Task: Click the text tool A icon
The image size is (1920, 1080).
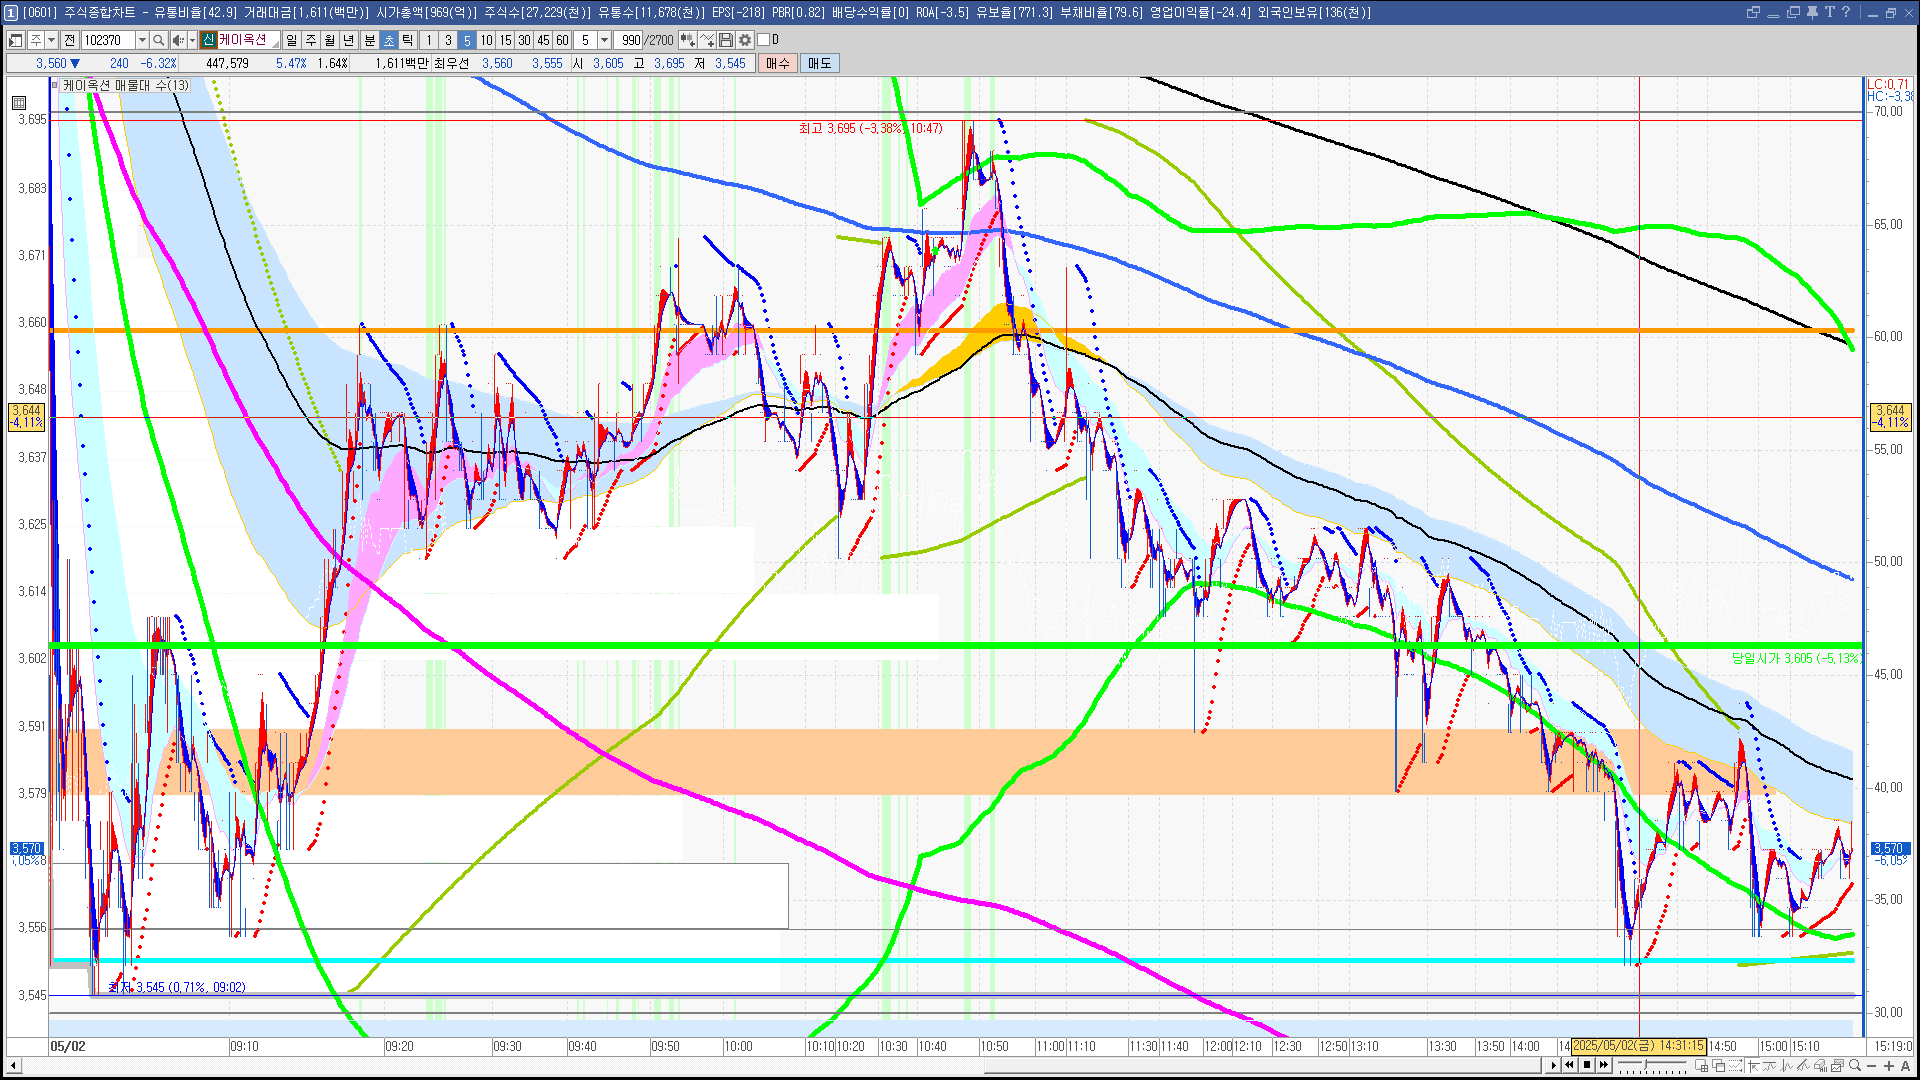Action: [1905, 1066]
